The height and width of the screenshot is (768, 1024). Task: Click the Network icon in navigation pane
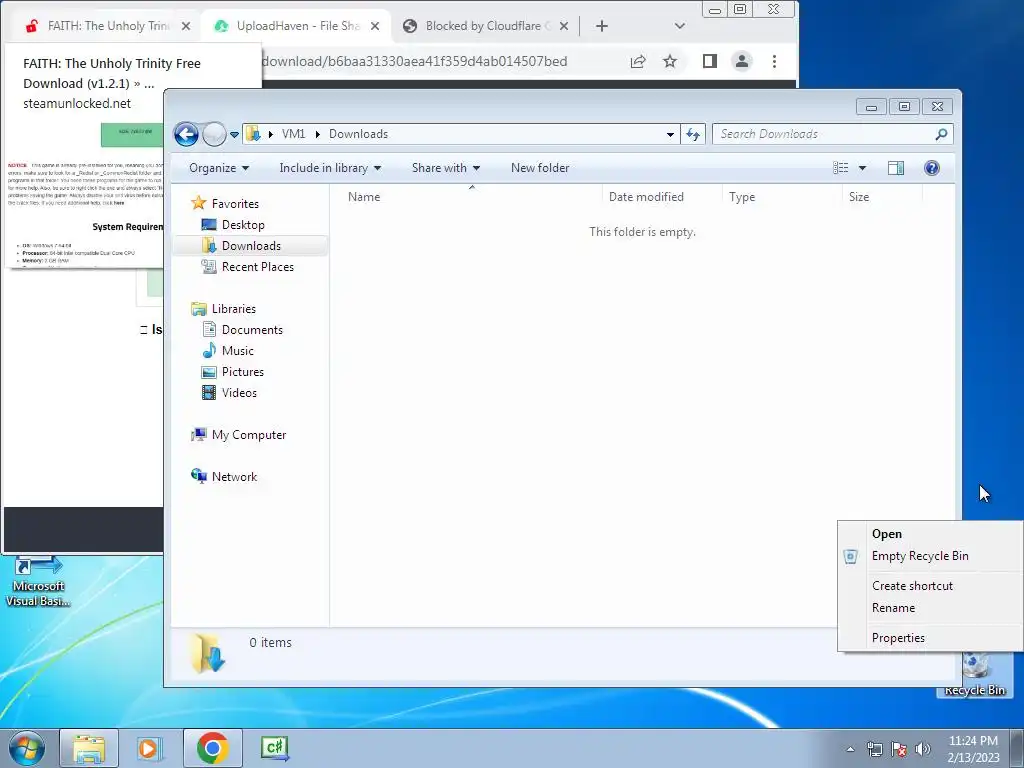pyautogui.click(x=199, y=476)
